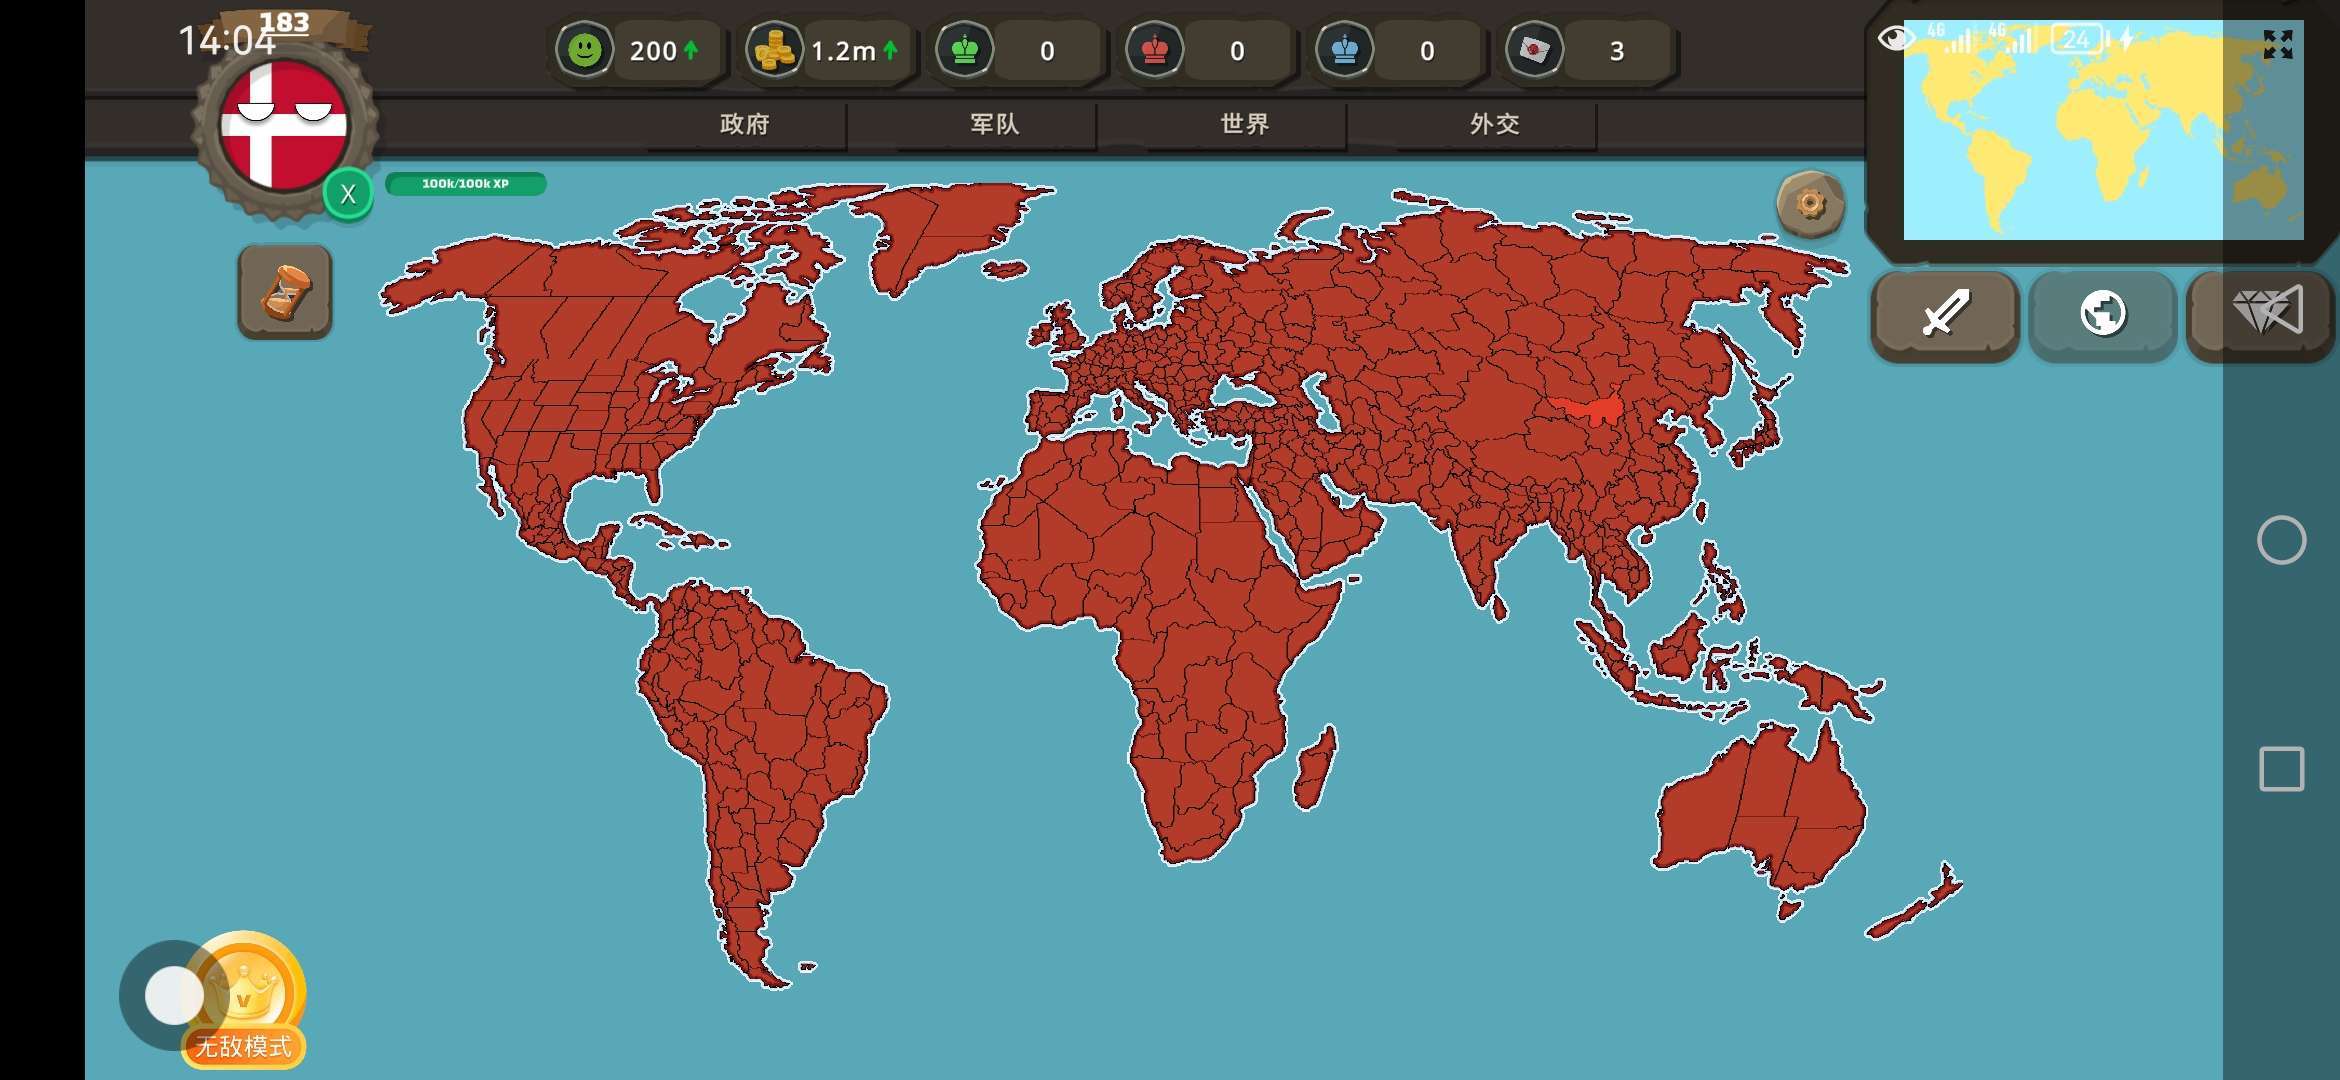Open the 政府 government tab

(745, 124)
